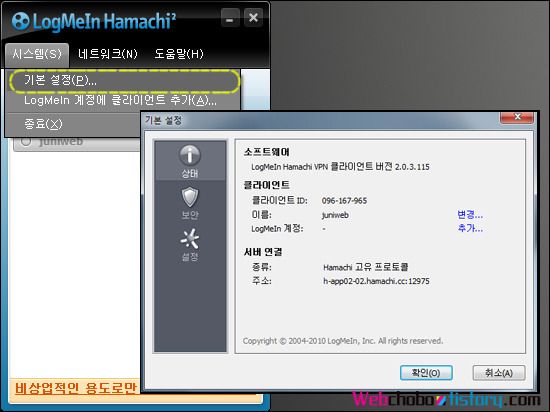
Task: Choose LogMeIn 계정에 클라이언트 추가(A)... entry
Action: (x=124, y=101)
